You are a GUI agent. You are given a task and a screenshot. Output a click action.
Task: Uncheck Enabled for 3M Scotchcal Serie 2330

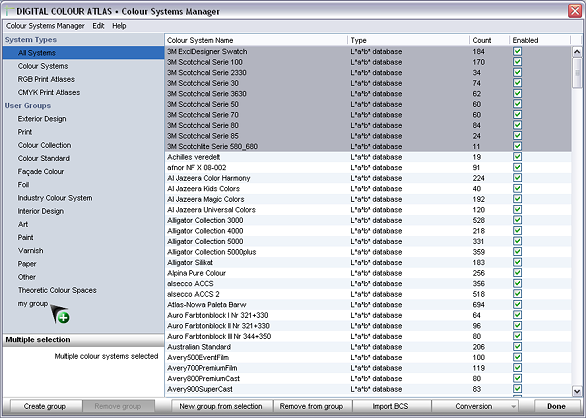[x=518, y=72]
